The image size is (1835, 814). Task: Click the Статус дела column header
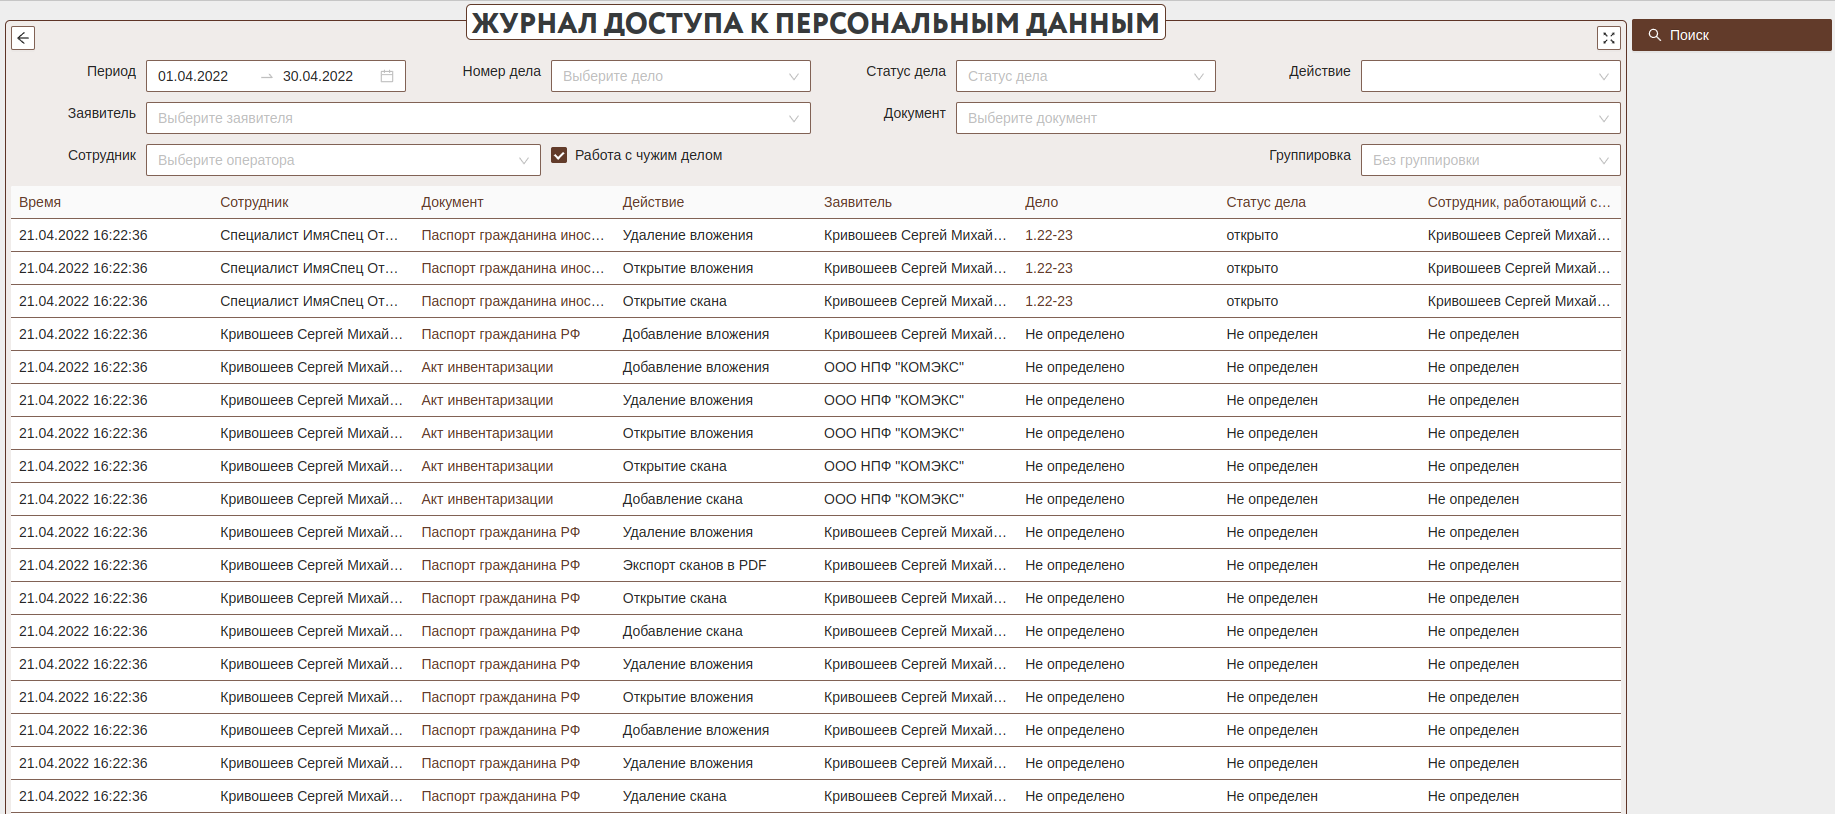tap(1265, 202)
